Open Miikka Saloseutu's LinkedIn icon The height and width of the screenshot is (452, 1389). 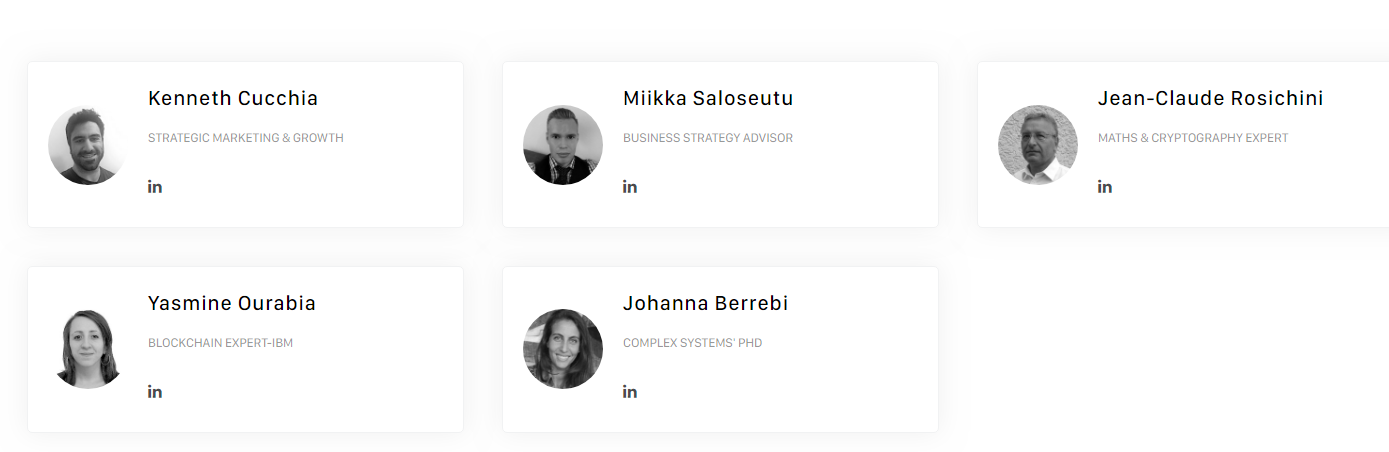tap(630, 187)
